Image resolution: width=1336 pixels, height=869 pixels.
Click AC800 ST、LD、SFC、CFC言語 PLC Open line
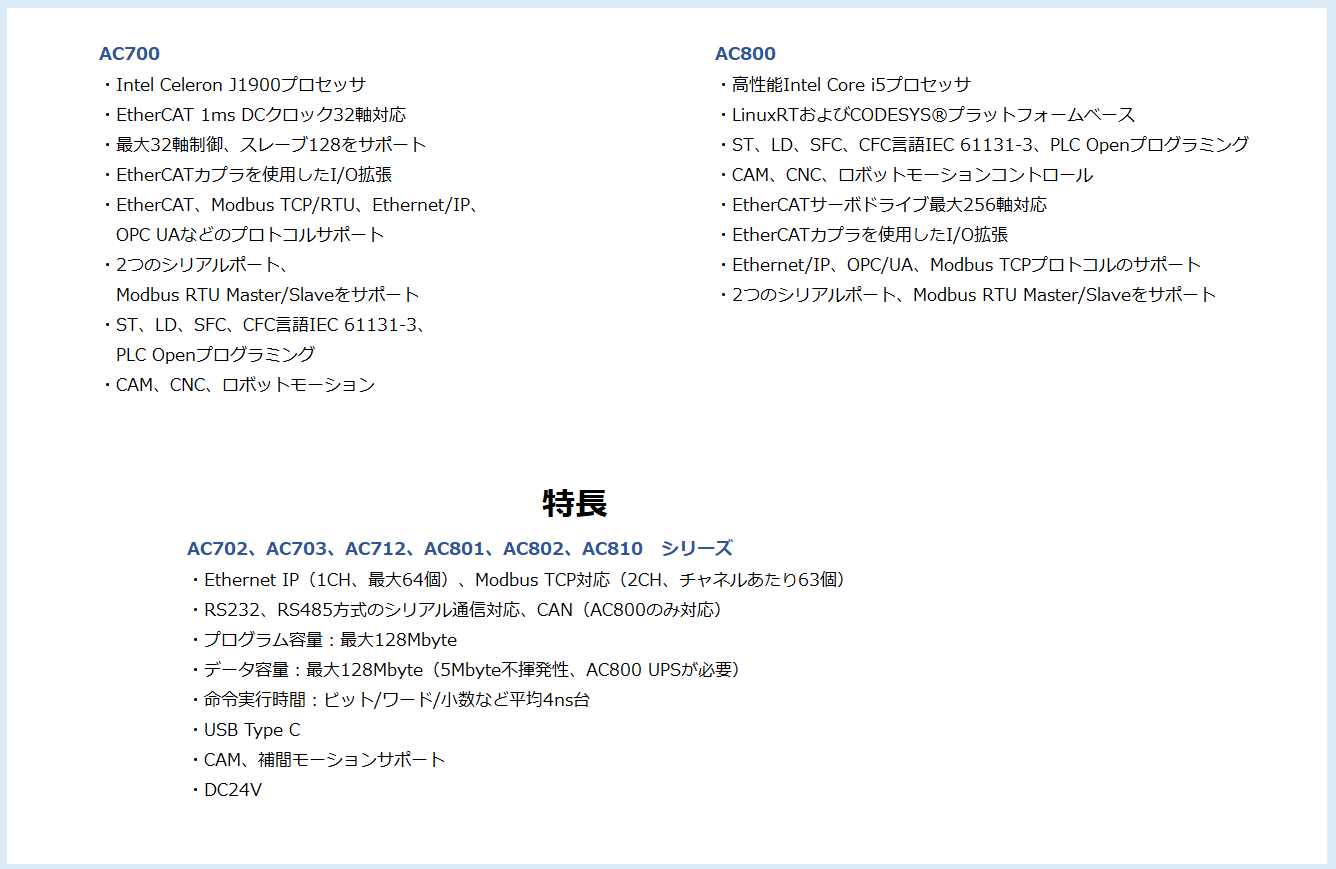(x=983, y=145)
